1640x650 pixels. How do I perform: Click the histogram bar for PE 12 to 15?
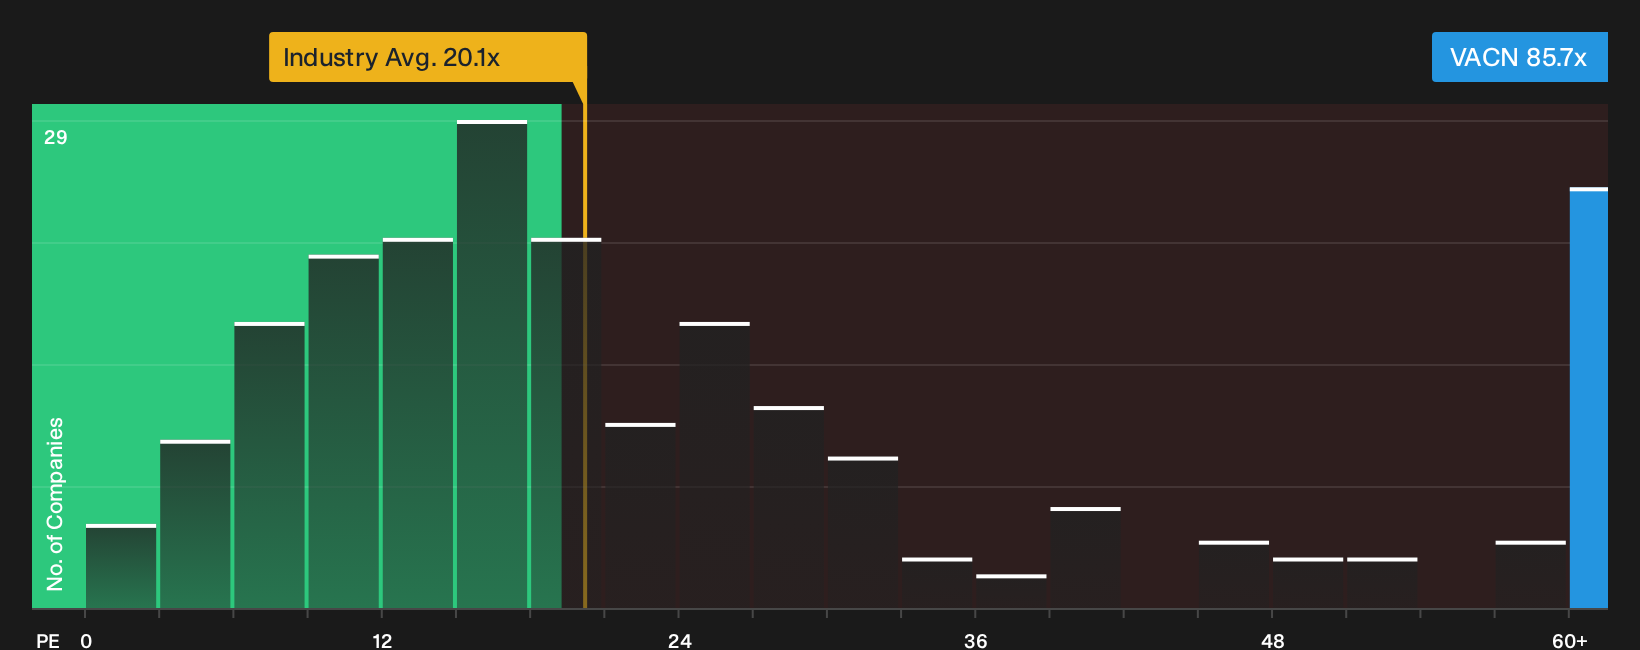[x=418, y=424]
